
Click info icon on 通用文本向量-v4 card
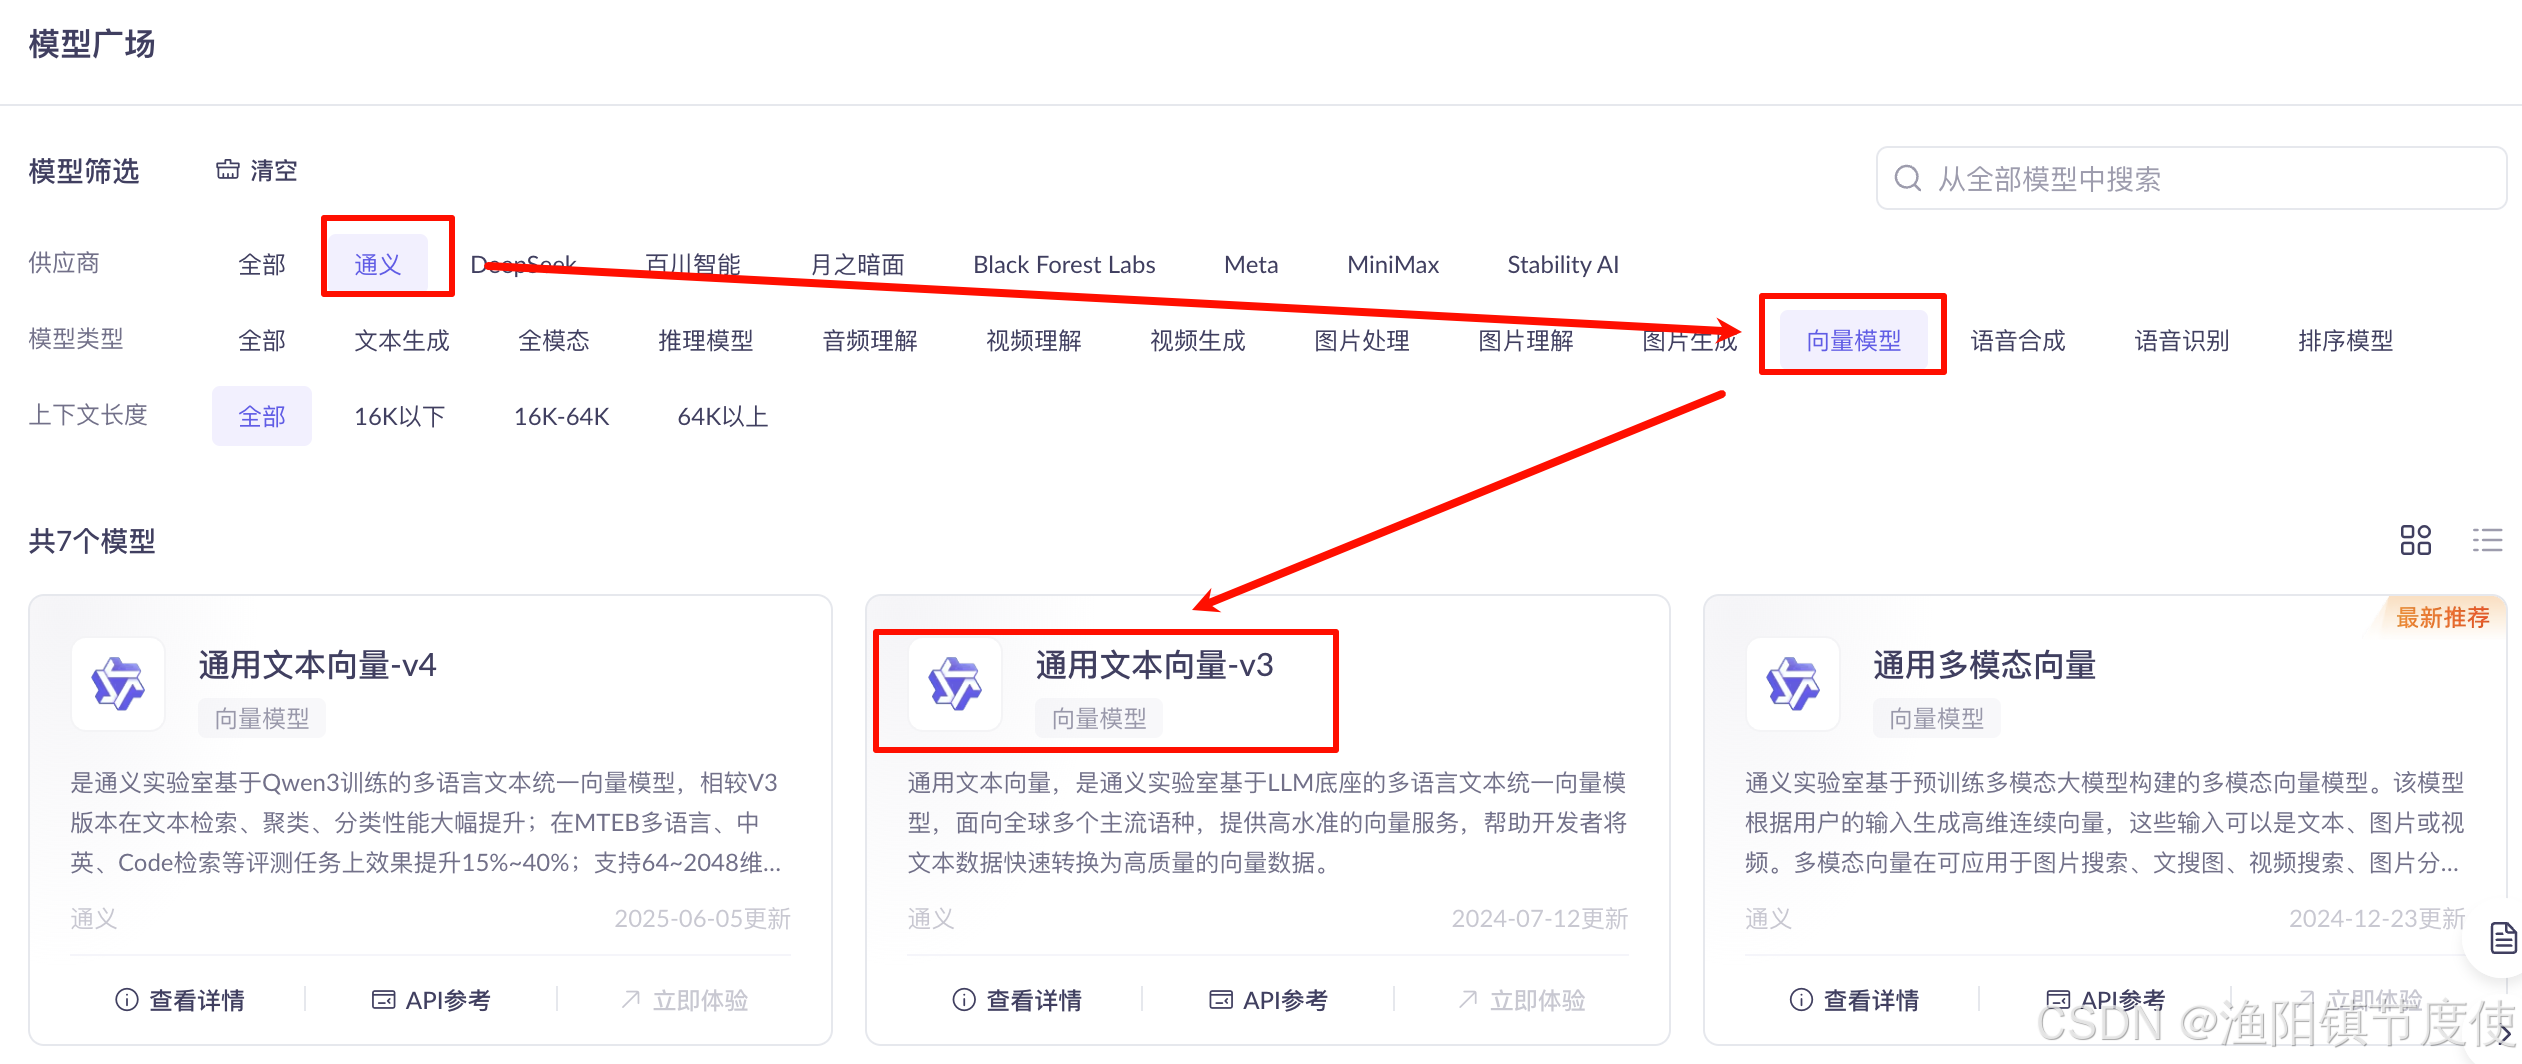[127, 999]
